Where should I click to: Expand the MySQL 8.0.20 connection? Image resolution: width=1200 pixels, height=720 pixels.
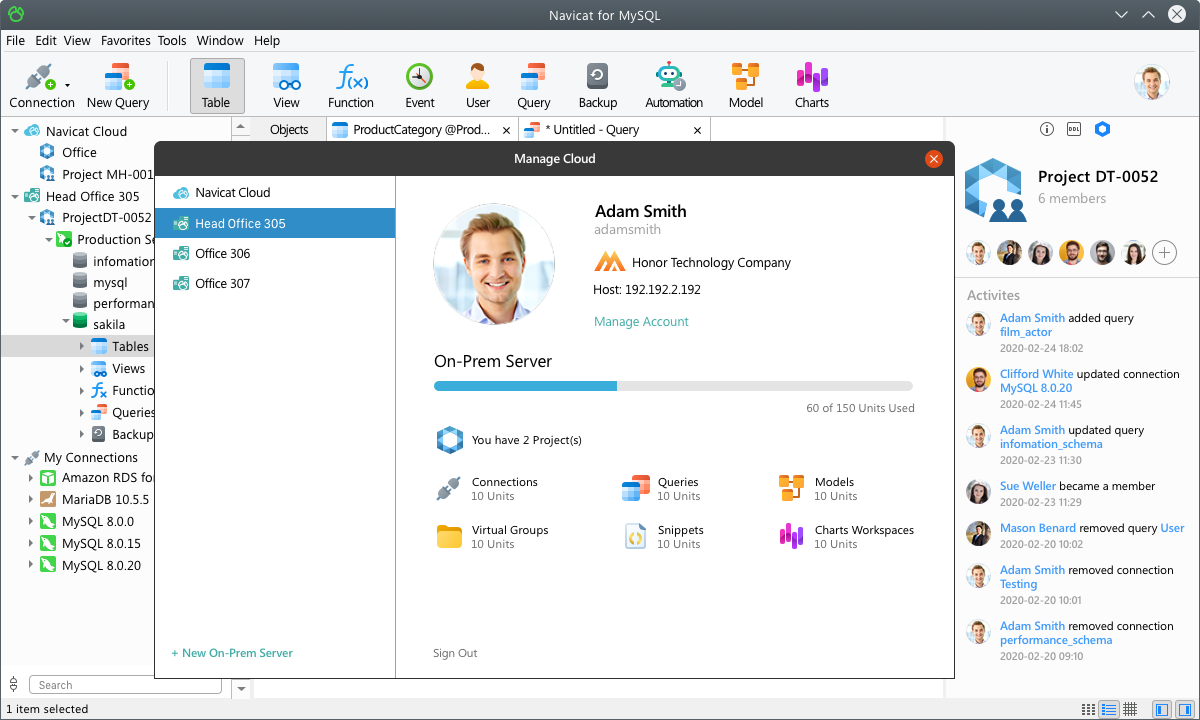[x=31, y=566]
